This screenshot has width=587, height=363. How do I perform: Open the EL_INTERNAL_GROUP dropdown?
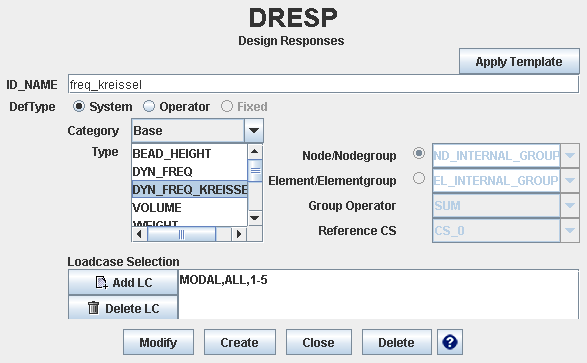570,180
